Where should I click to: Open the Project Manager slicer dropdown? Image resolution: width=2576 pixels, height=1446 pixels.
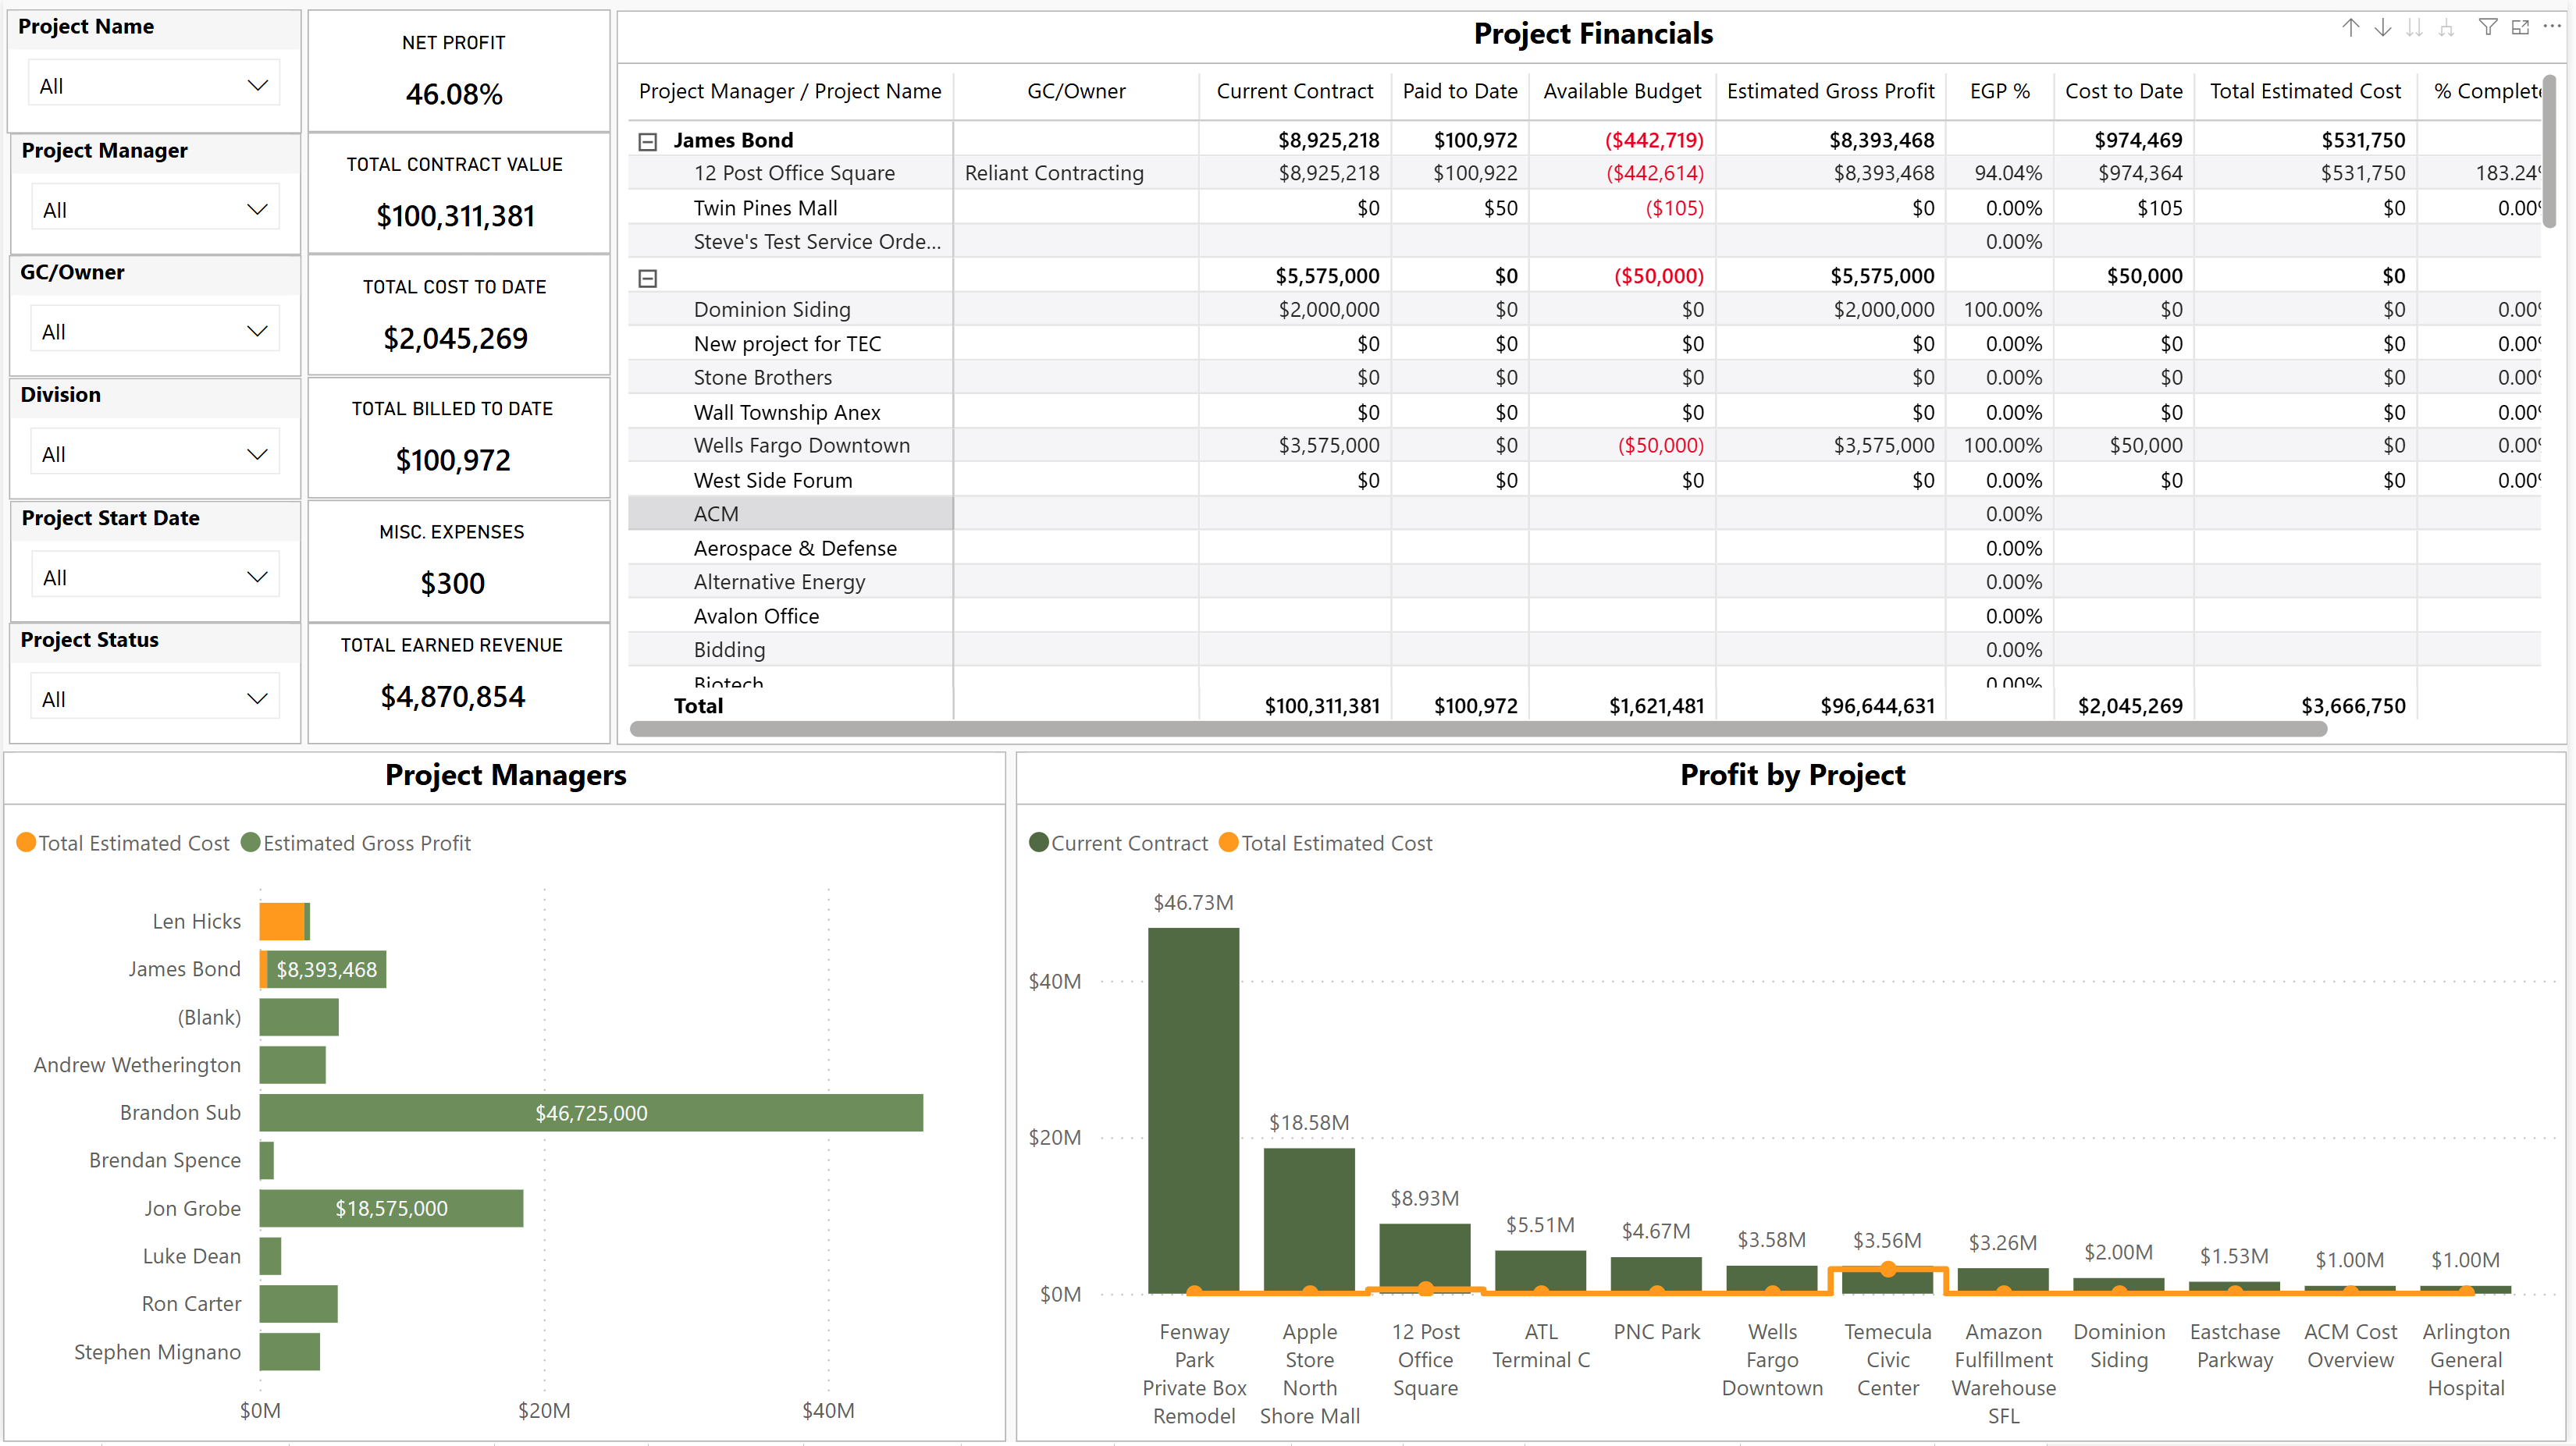pos(154,210)
